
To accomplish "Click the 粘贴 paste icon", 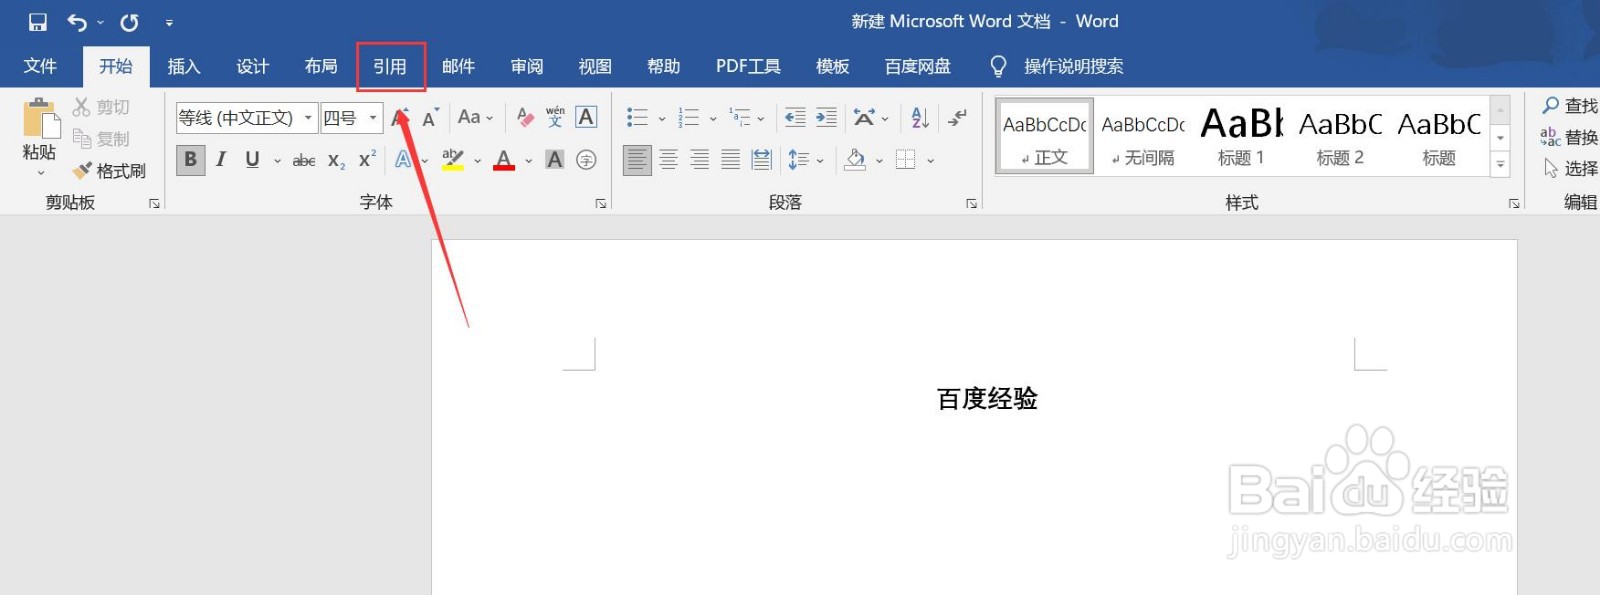I will click(40, 118).
